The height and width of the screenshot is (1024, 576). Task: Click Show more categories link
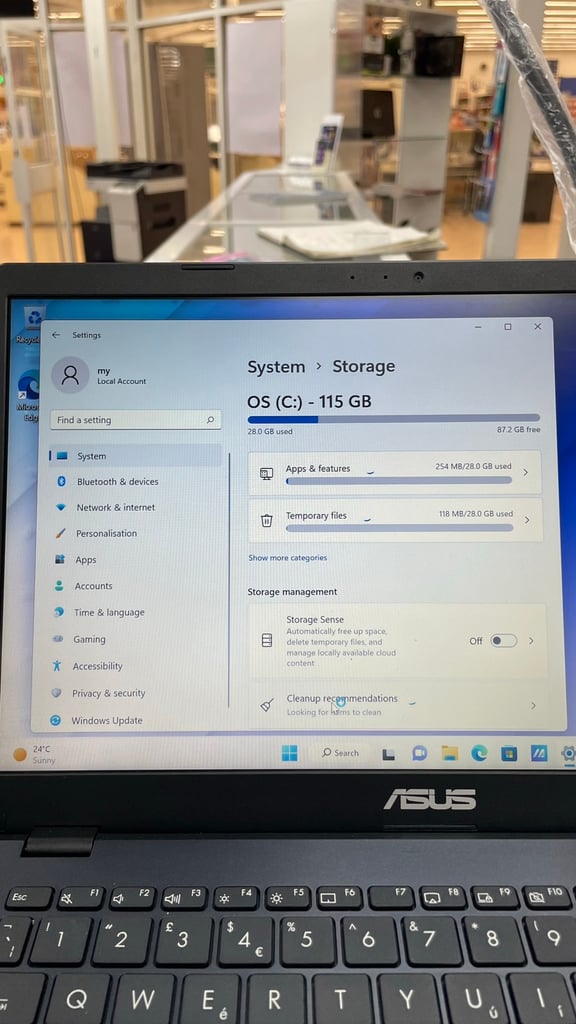pos(287,558)
